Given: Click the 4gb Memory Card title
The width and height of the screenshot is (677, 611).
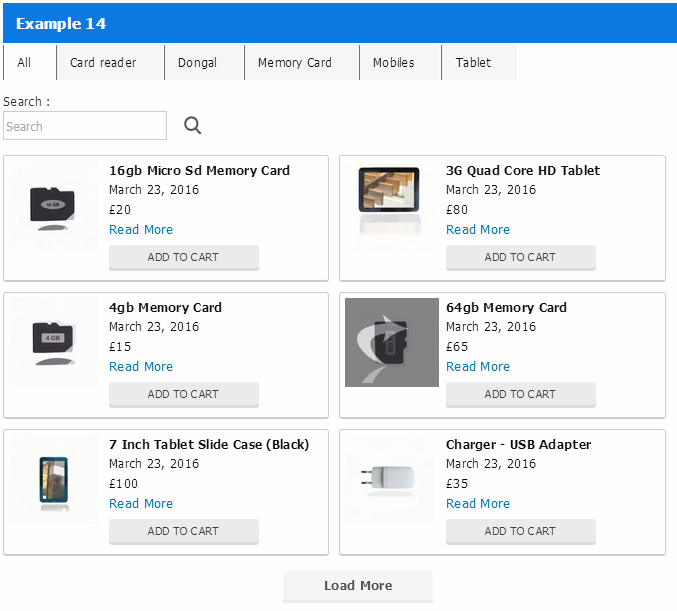Looking at the screenshot, I should [165, 307].
